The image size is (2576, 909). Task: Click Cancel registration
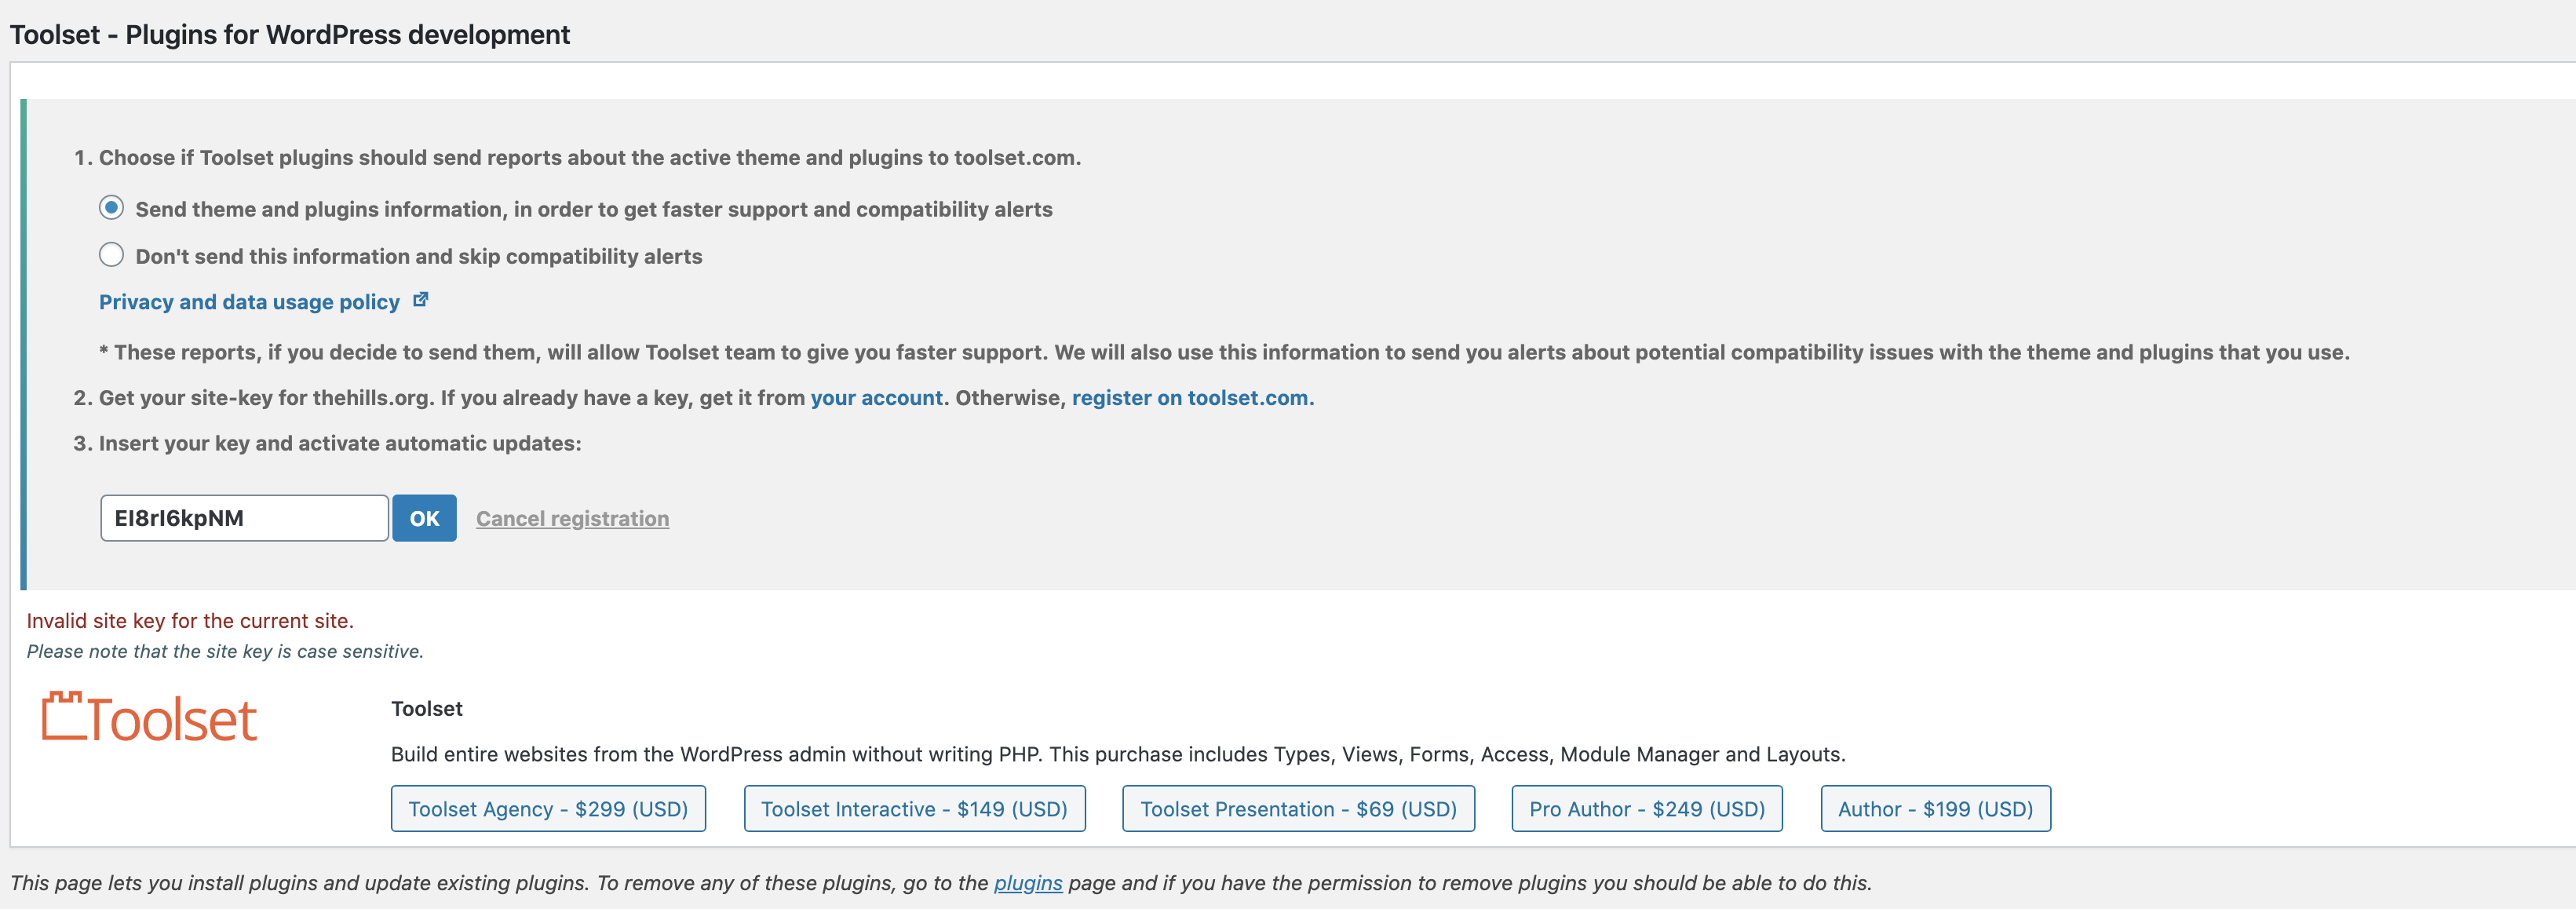tap(572, 518)
